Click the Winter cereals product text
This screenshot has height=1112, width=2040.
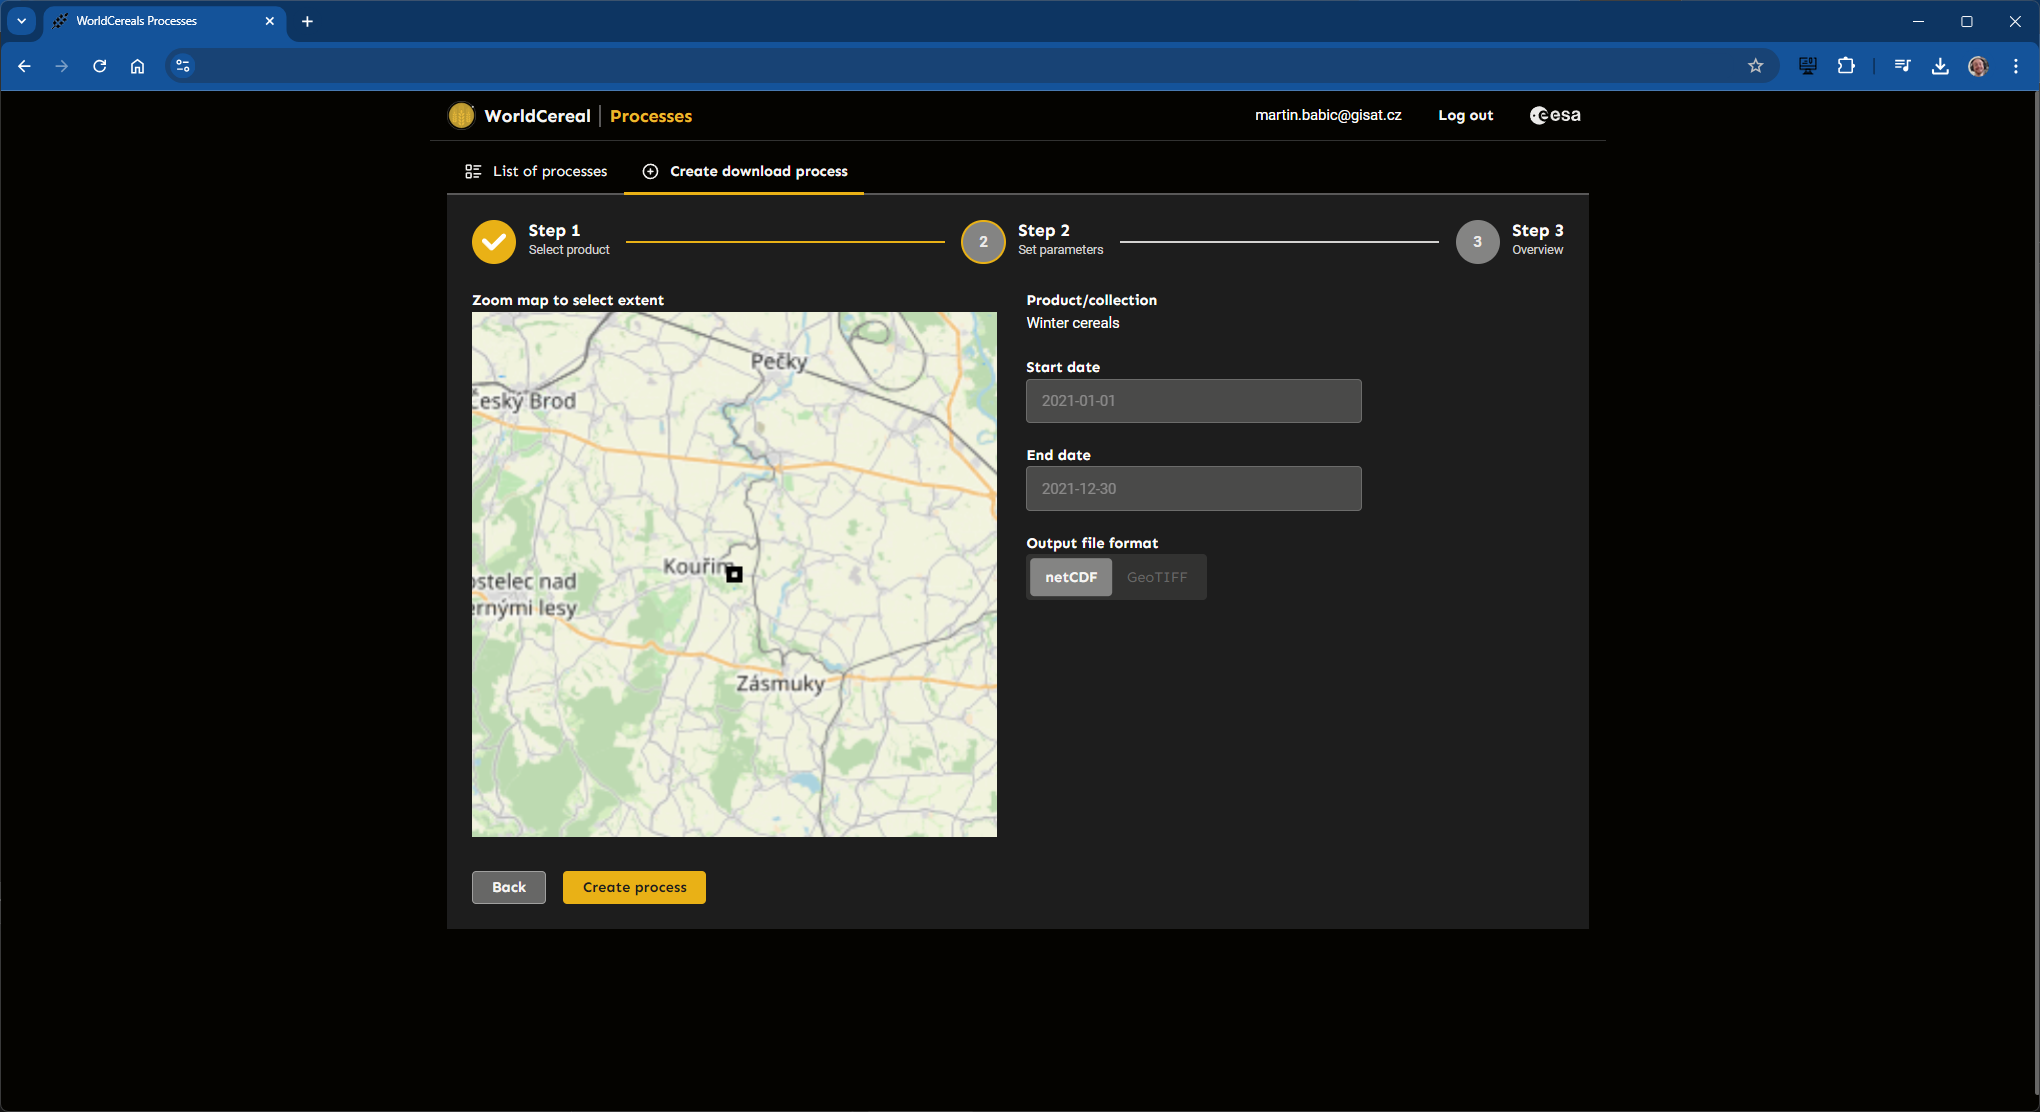[1072, 323]
